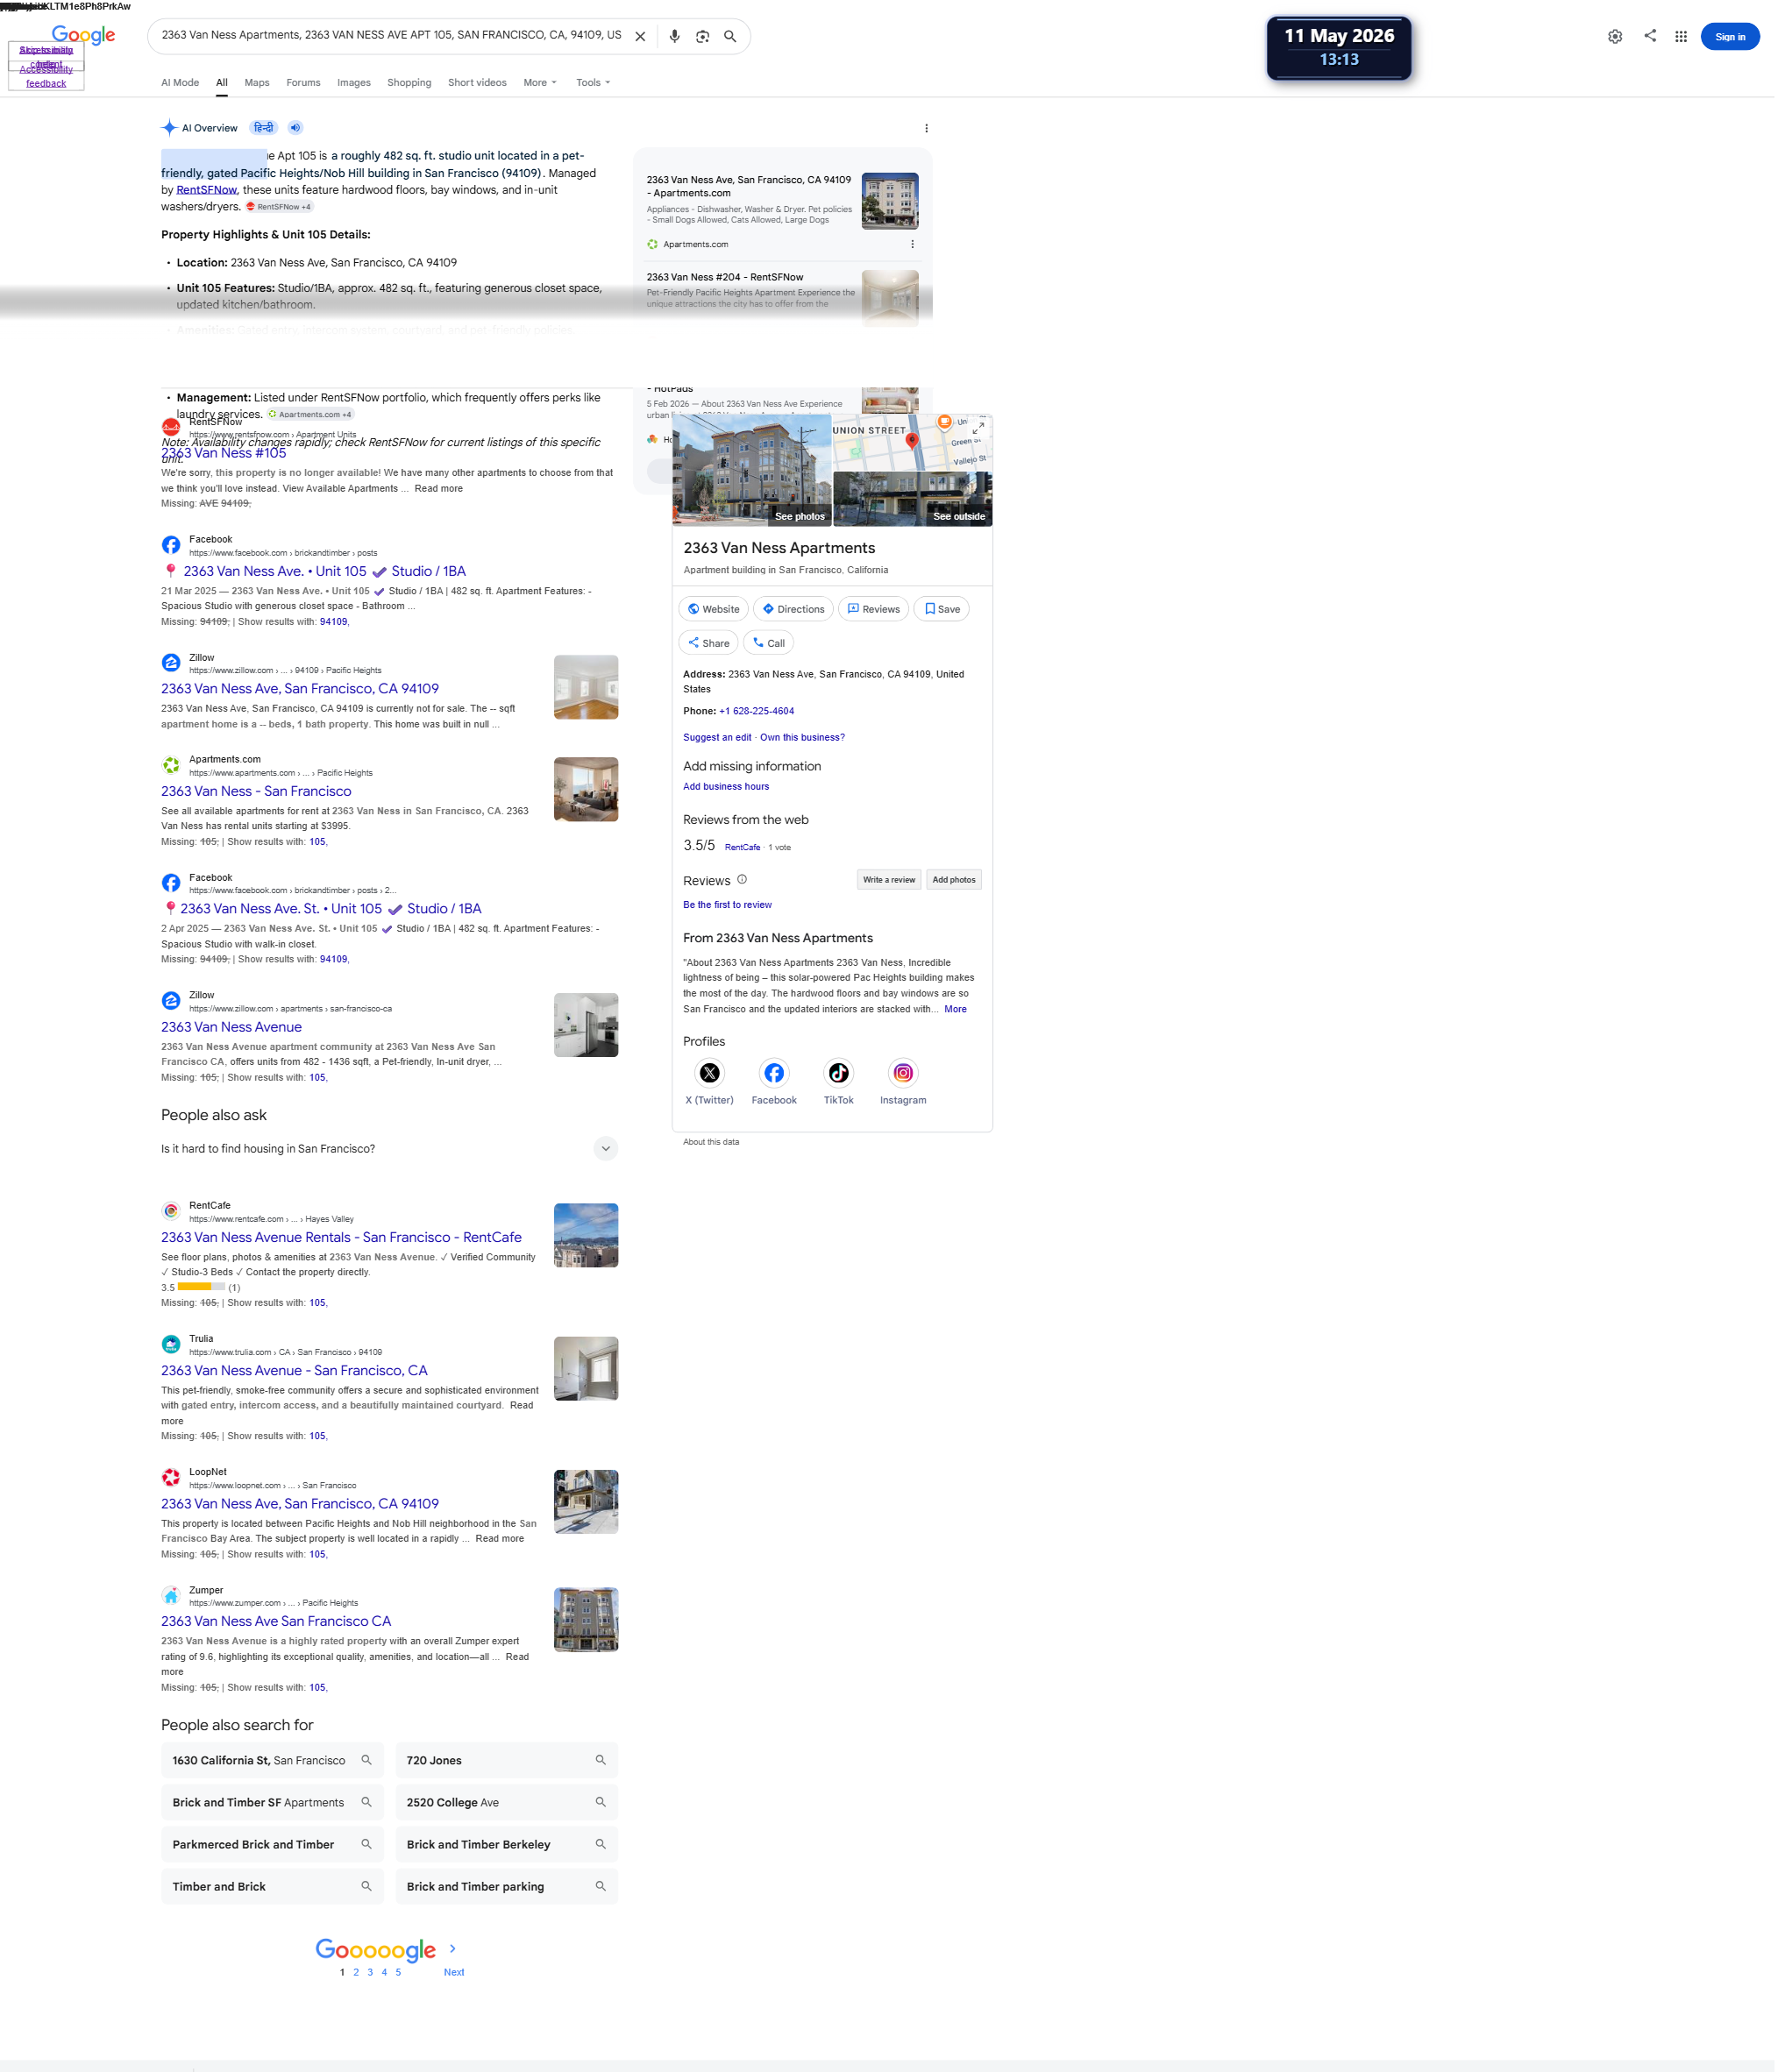Open the X (Twitter) profile icon
The image size is (1785, 2072).
(x=713, y=1079)
